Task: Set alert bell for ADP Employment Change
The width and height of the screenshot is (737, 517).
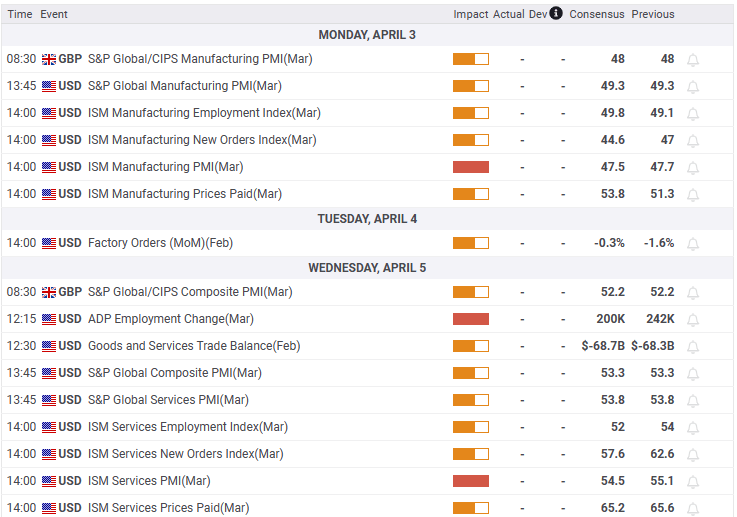Action: (x=693, y=320)
